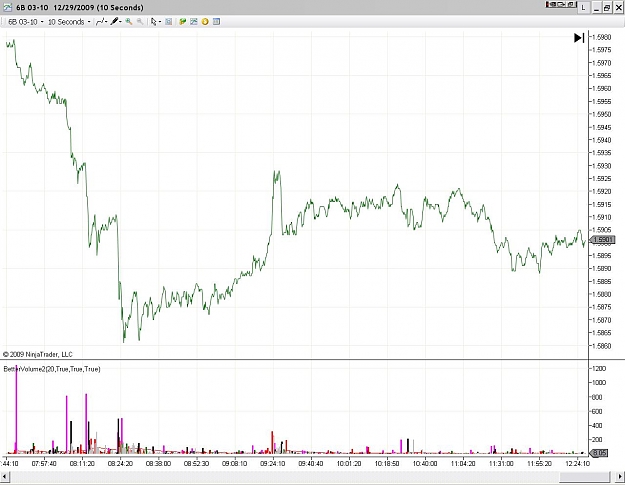Image resolution: width=625 pixels, height=485 pixels.
Task: Click the L link button in title bar
Action: tap(583, 7)
